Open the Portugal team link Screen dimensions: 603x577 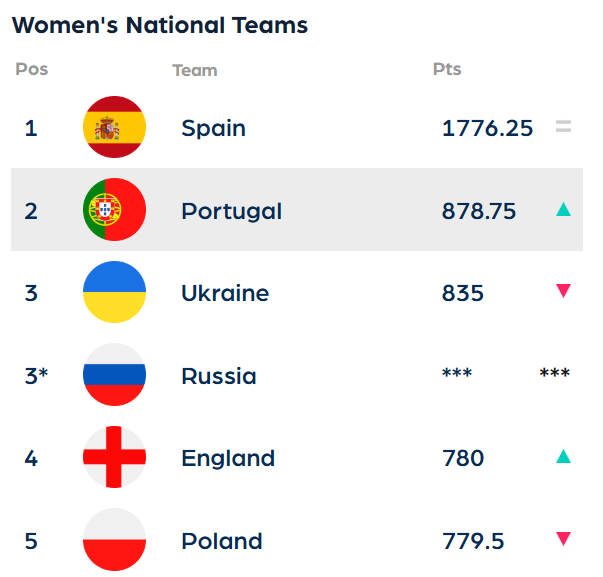pyautogui.click(x=231, y=211)
